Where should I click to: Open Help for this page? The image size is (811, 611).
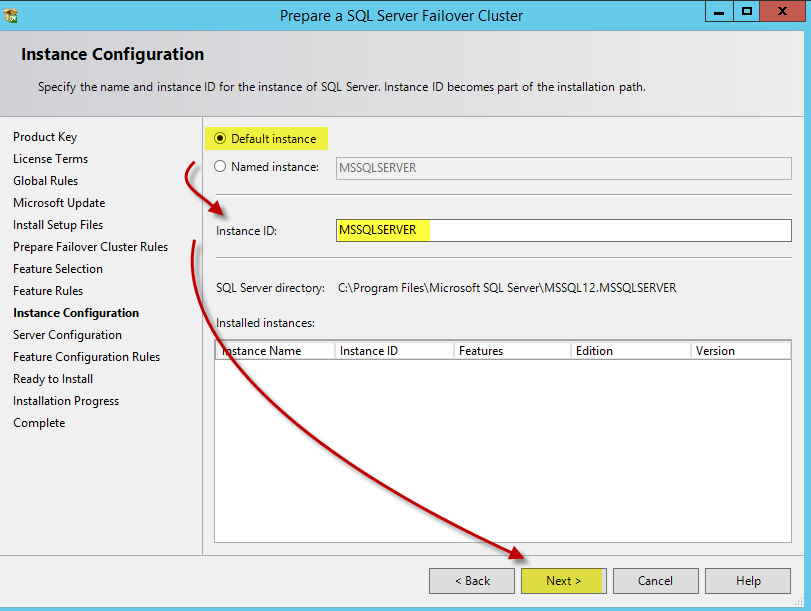748,581
